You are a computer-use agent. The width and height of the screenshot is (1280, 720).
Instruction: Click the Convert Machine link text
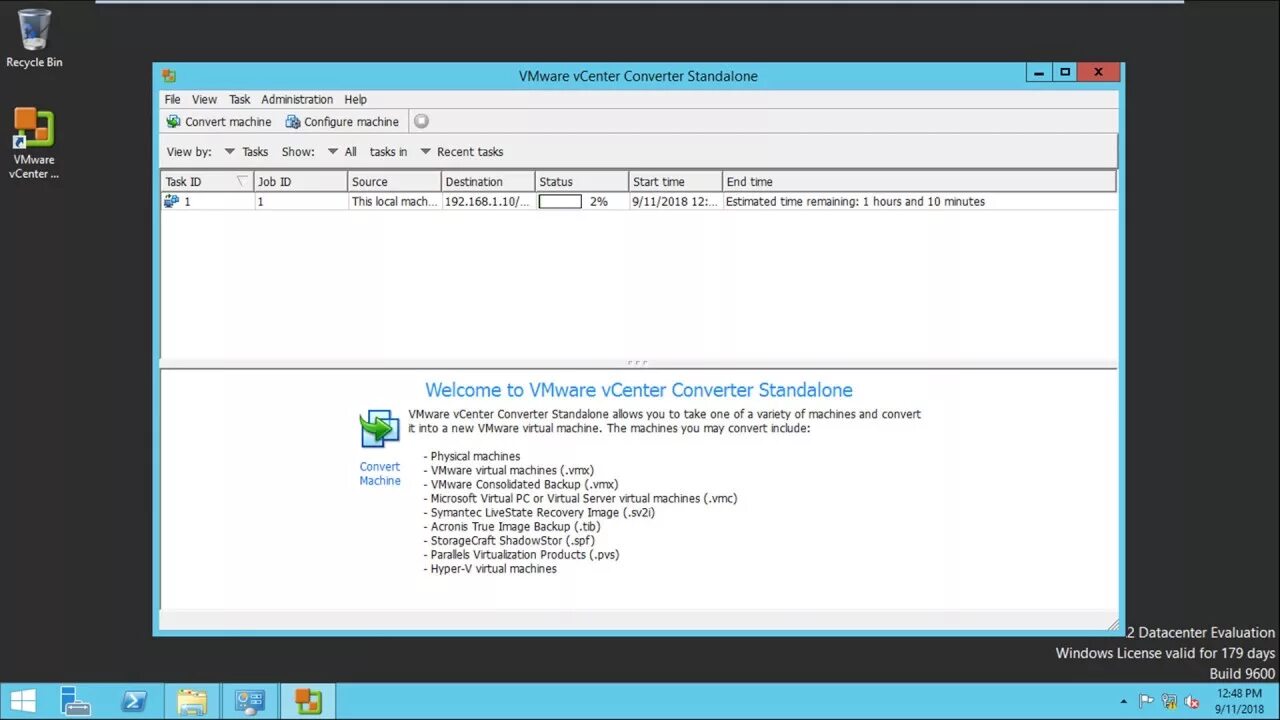tap(380, 474)
